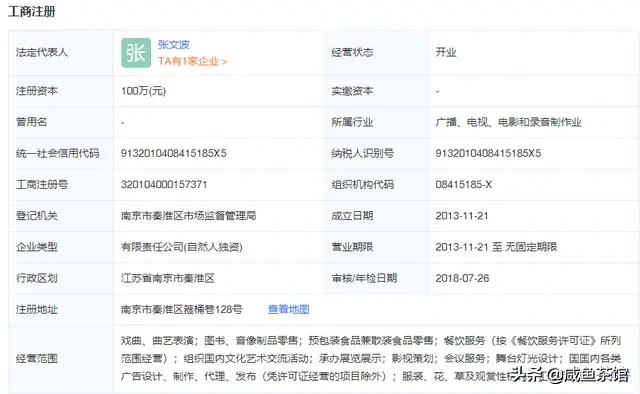This screenshot has width=640, height=394.
Task: Select the 开业 status value
Action: click(446, 52)
